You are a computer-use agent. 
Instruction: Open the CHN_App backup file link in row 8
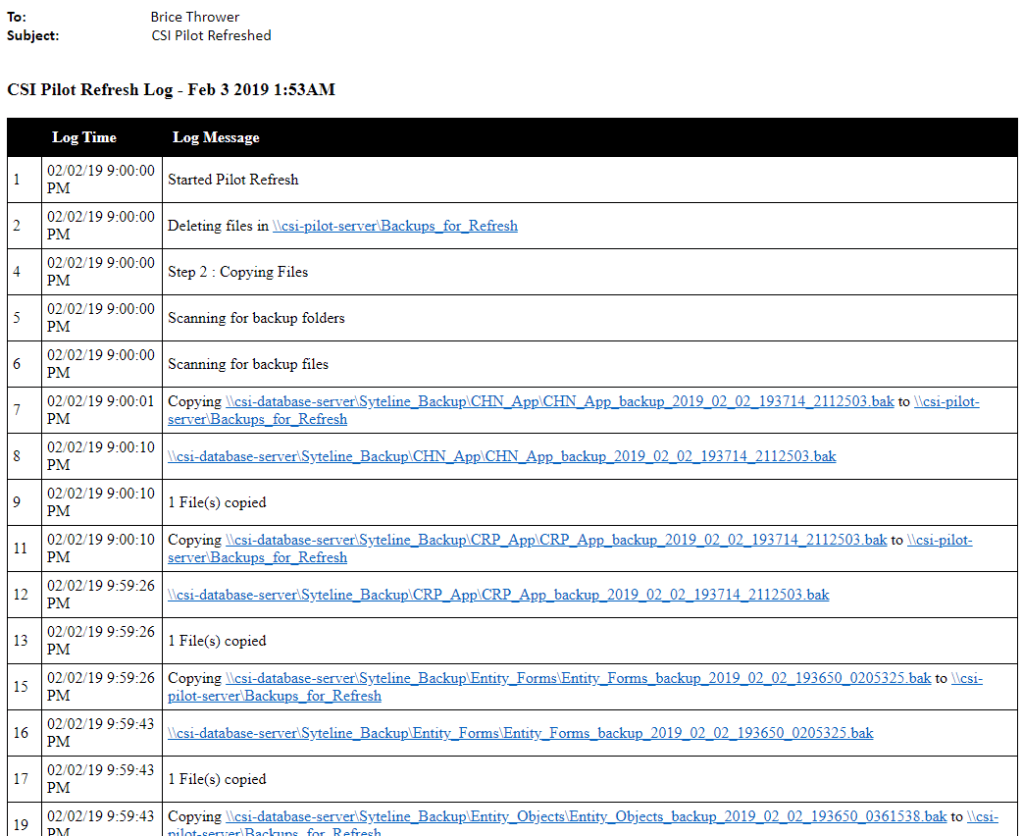tap(501, 457)
